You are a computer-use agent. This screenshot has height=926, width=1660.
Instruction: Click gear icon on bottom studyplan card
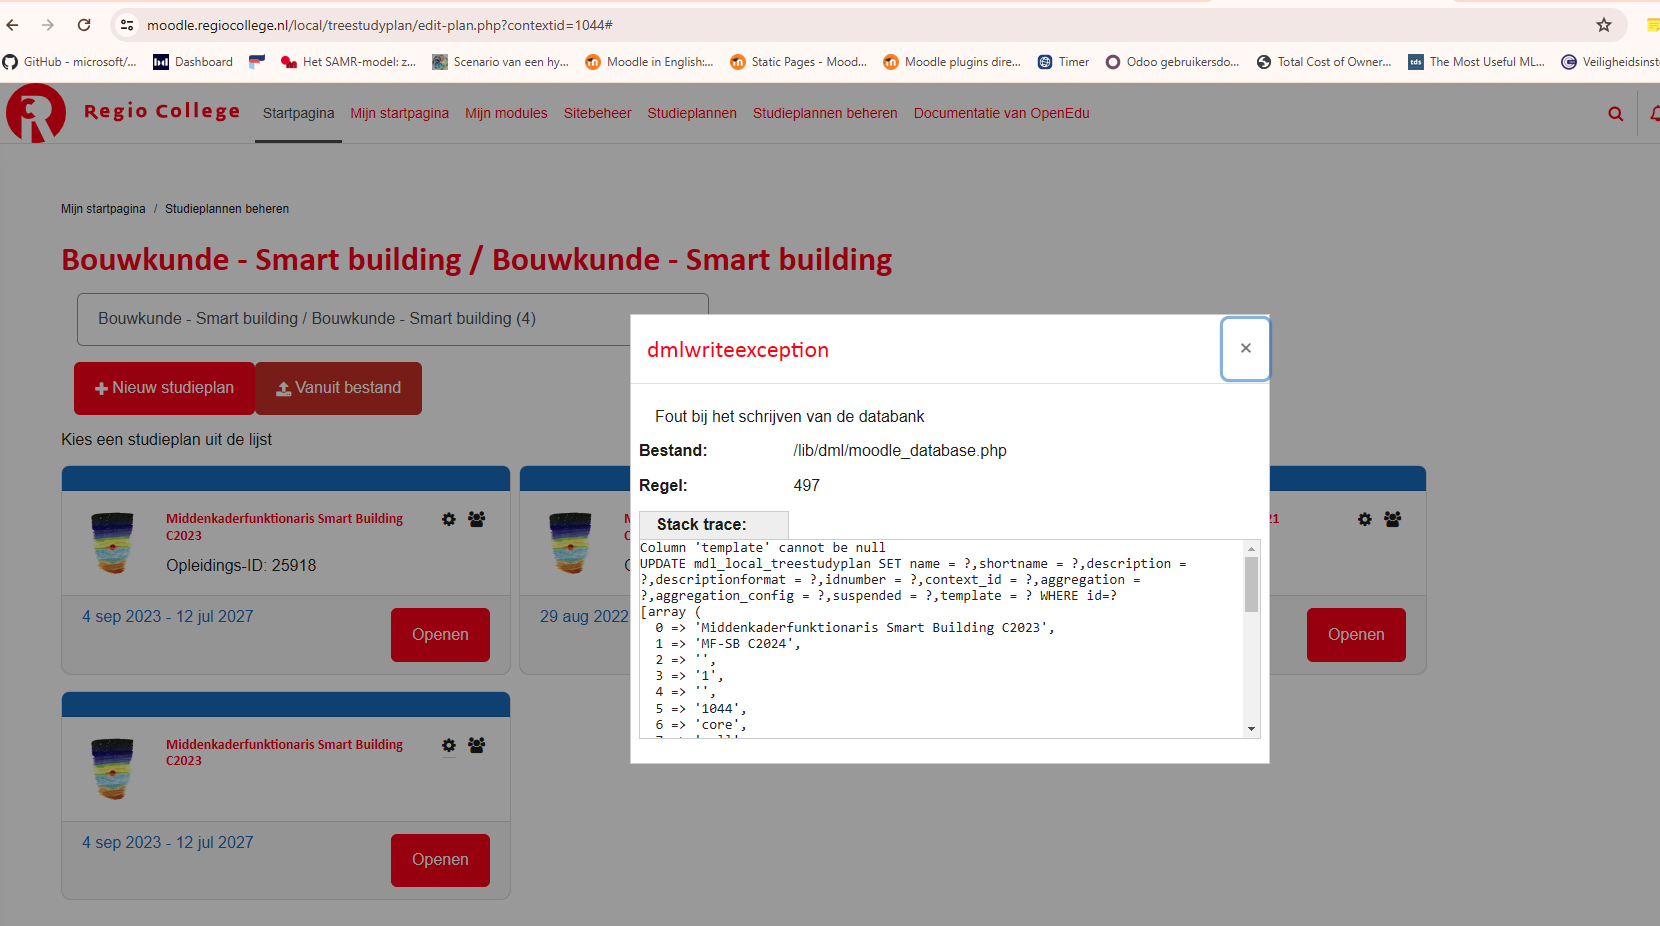click(x=449, y=745)
